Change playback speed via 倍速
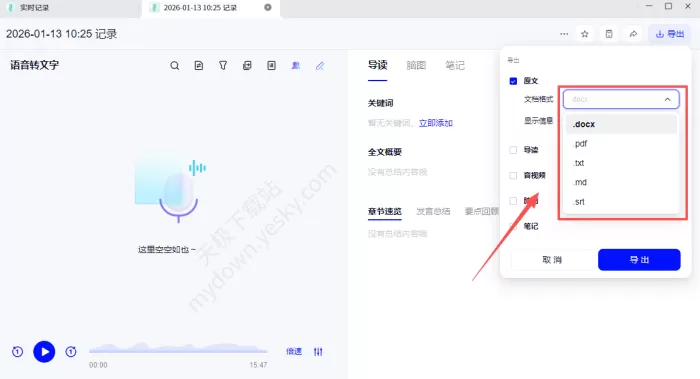This screenshot has width=700, height=379. 294,352
